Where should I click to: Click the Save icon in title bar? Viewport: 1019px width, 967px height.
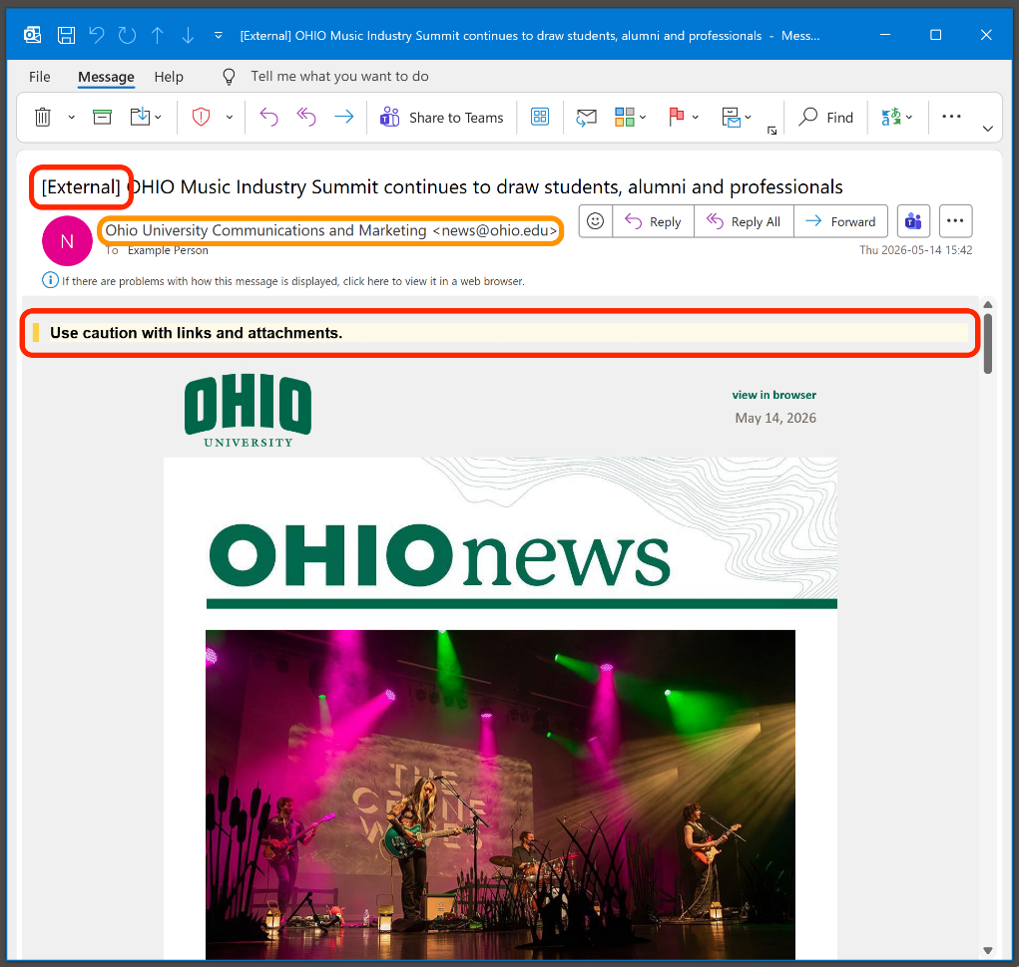click(x=66, y=35)
